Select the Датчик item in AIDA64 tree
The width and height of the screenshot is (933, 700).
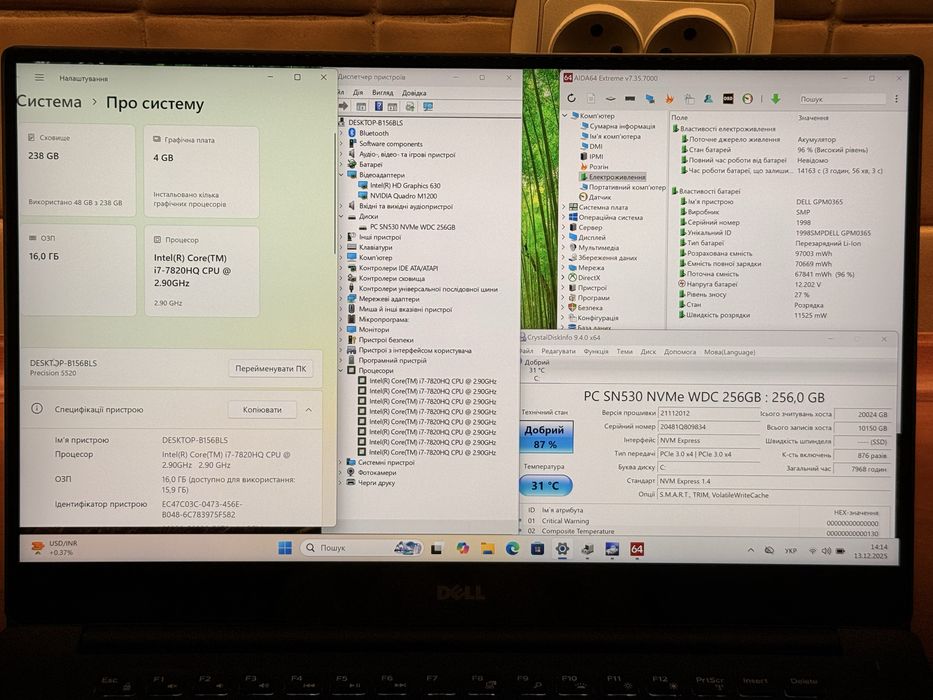[x=594, y=197]
